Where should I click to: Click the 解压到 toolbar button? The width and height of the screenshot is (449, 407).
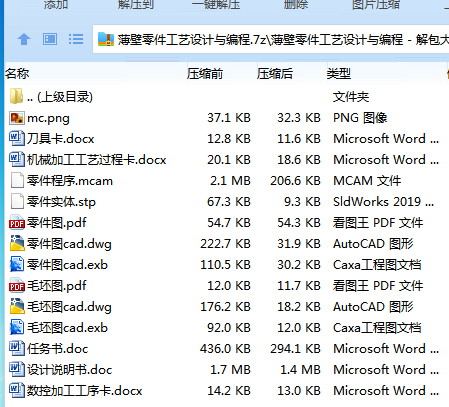tap(135, 4)
